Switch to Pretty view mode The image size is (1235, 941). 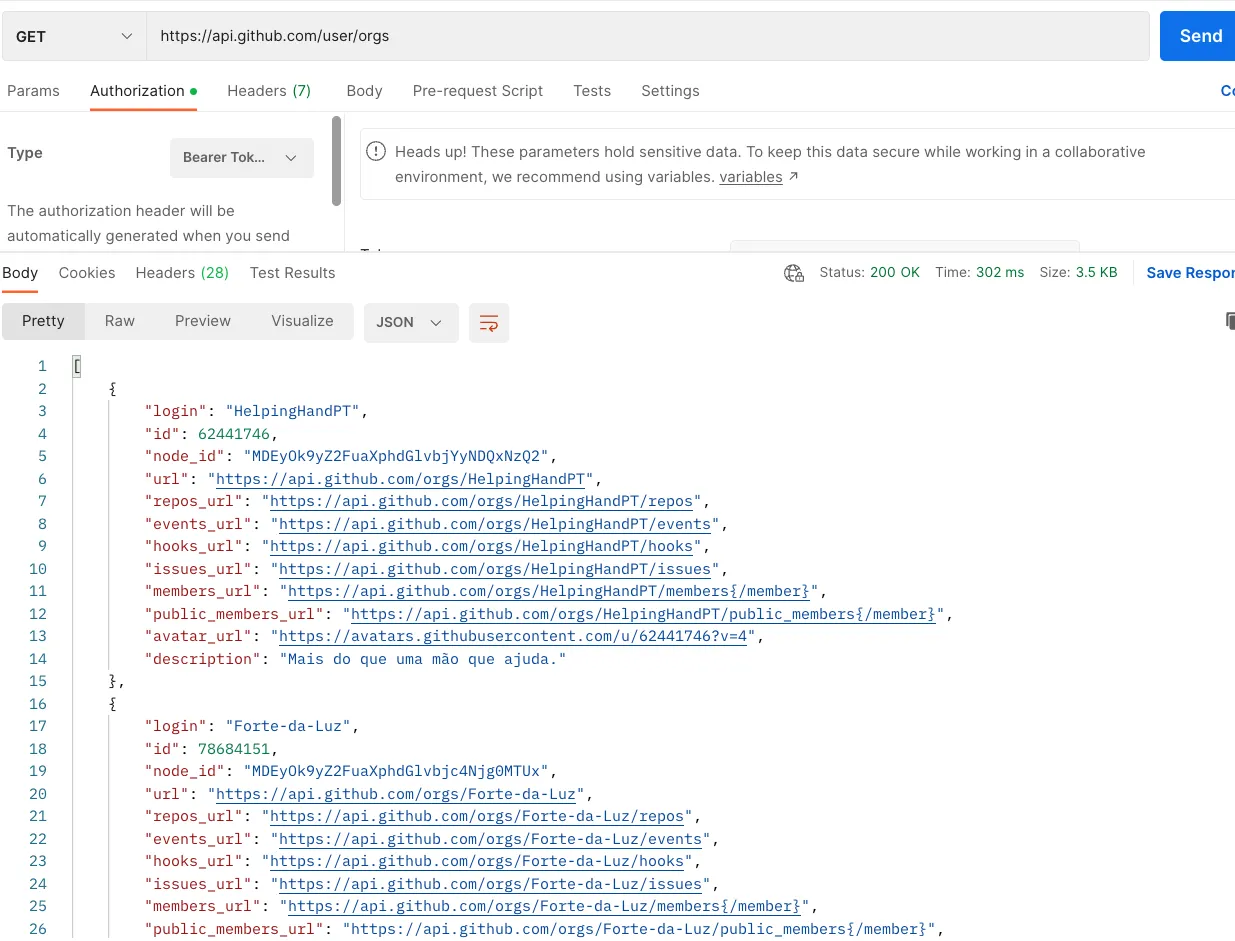pos(43,321)
